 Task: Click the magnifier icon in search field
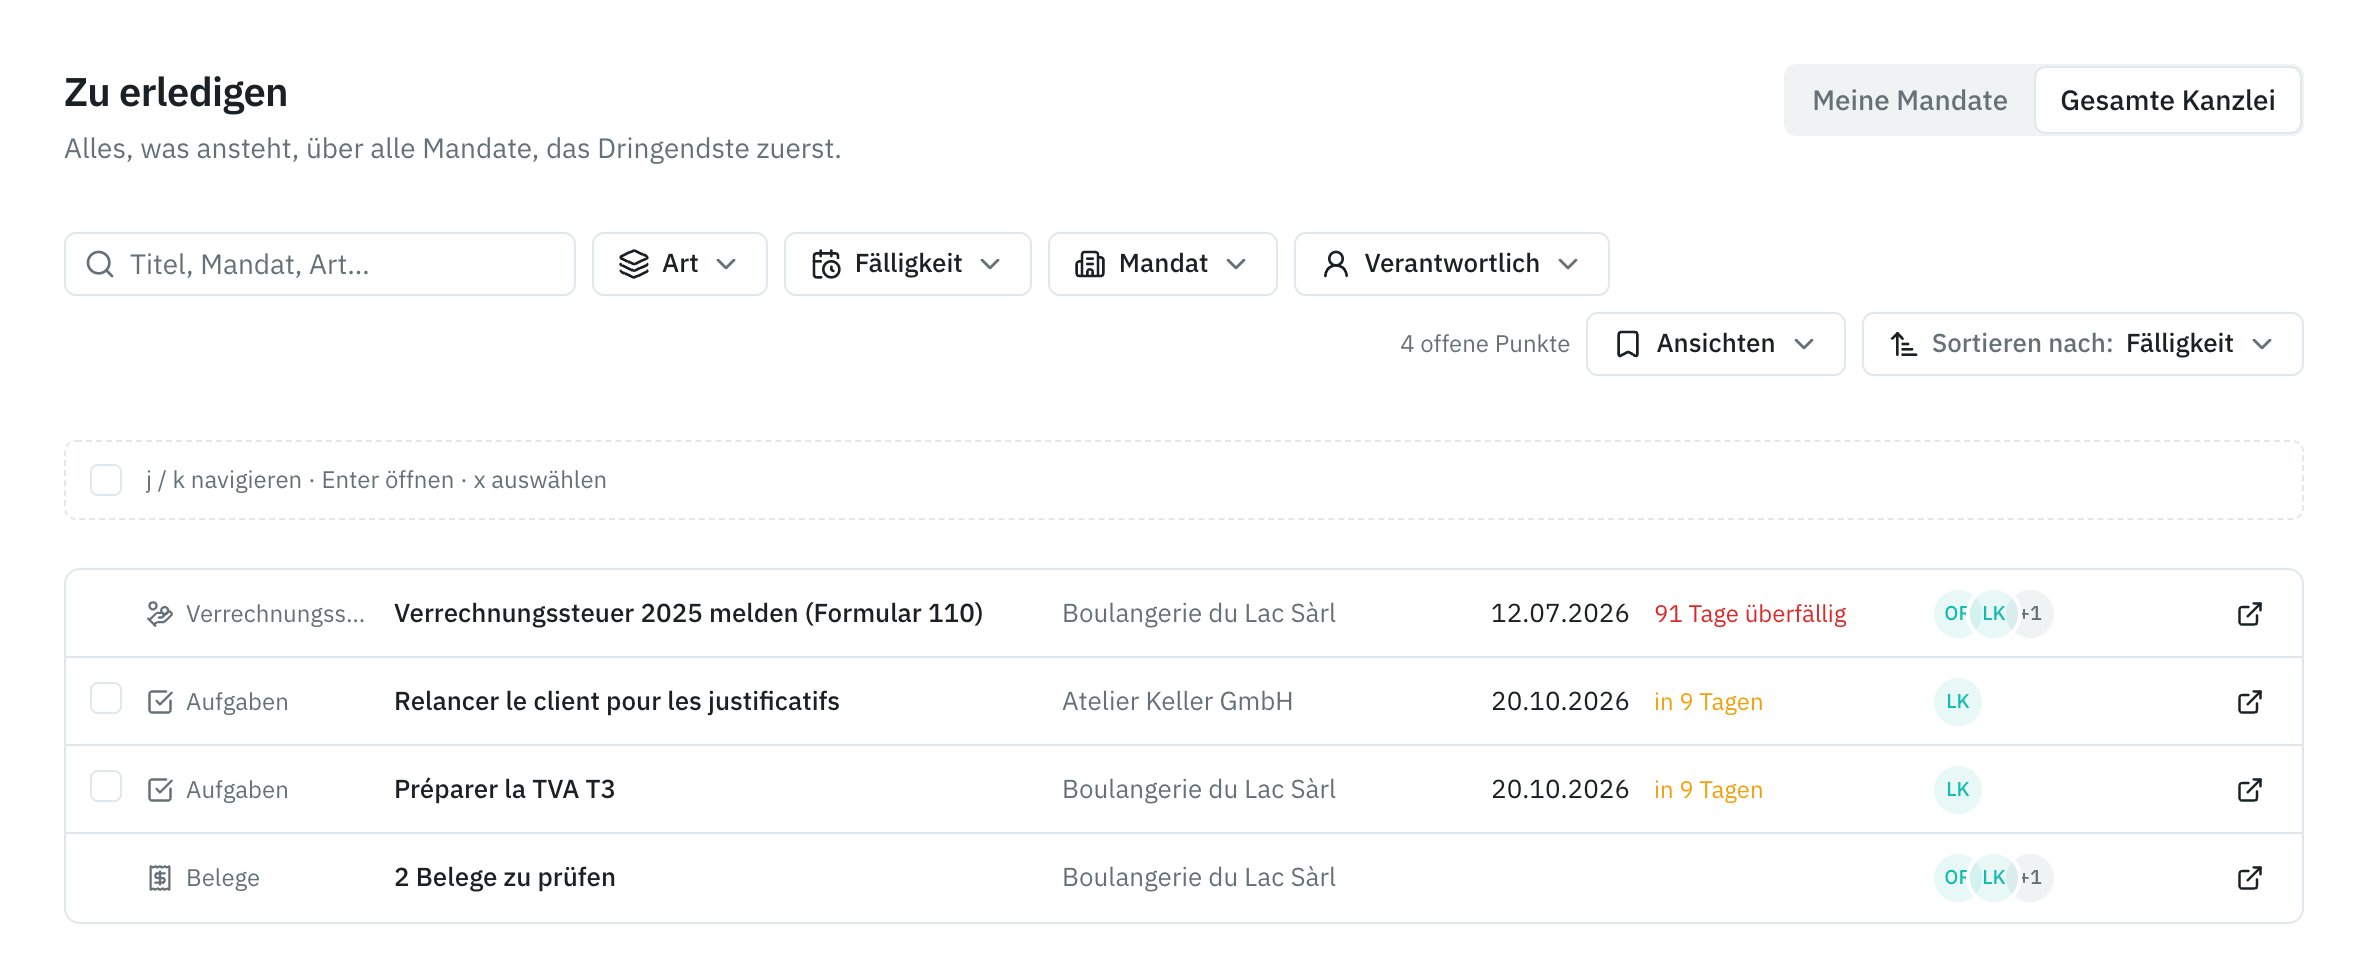tap(100, 264)
